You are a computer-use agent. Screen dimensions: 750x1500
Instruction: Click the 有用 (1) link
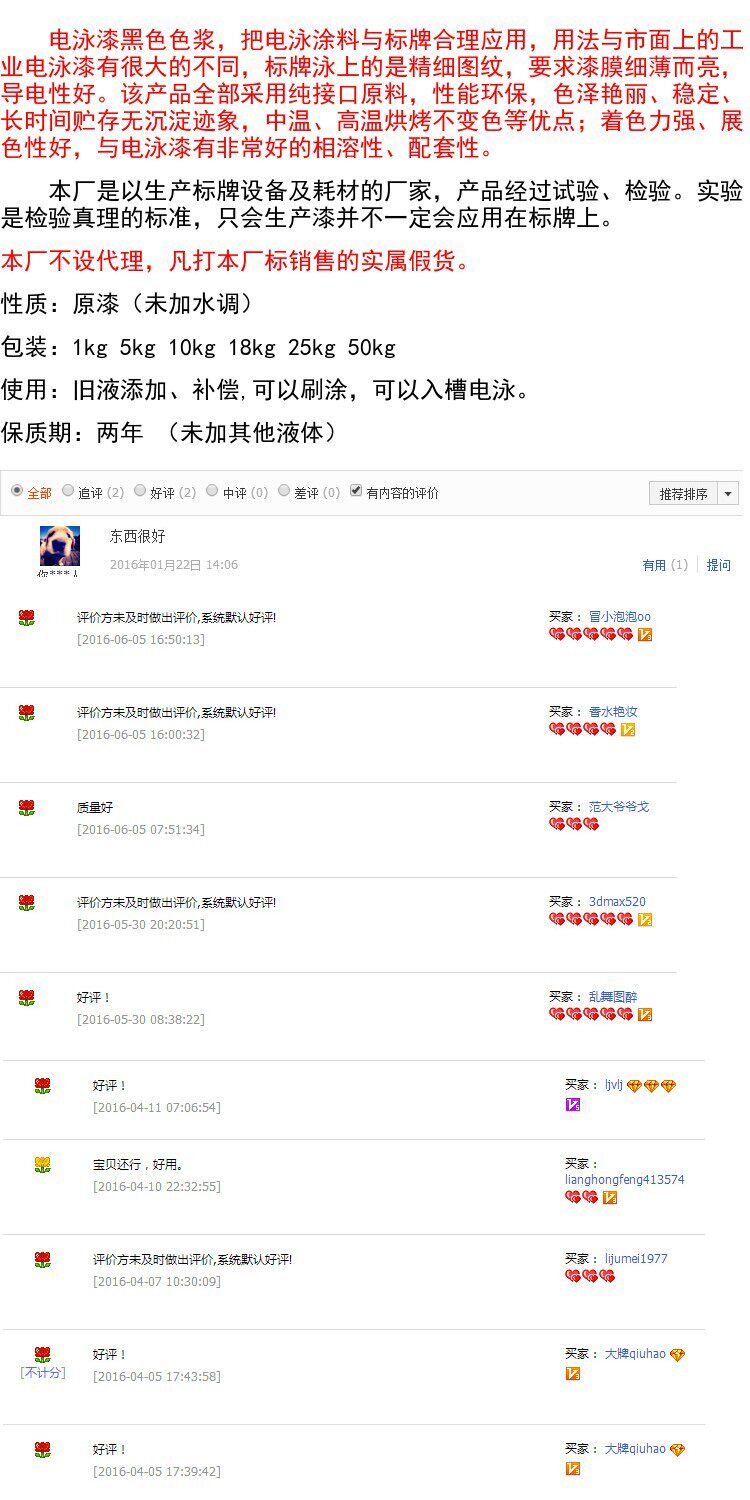(665, 565)
